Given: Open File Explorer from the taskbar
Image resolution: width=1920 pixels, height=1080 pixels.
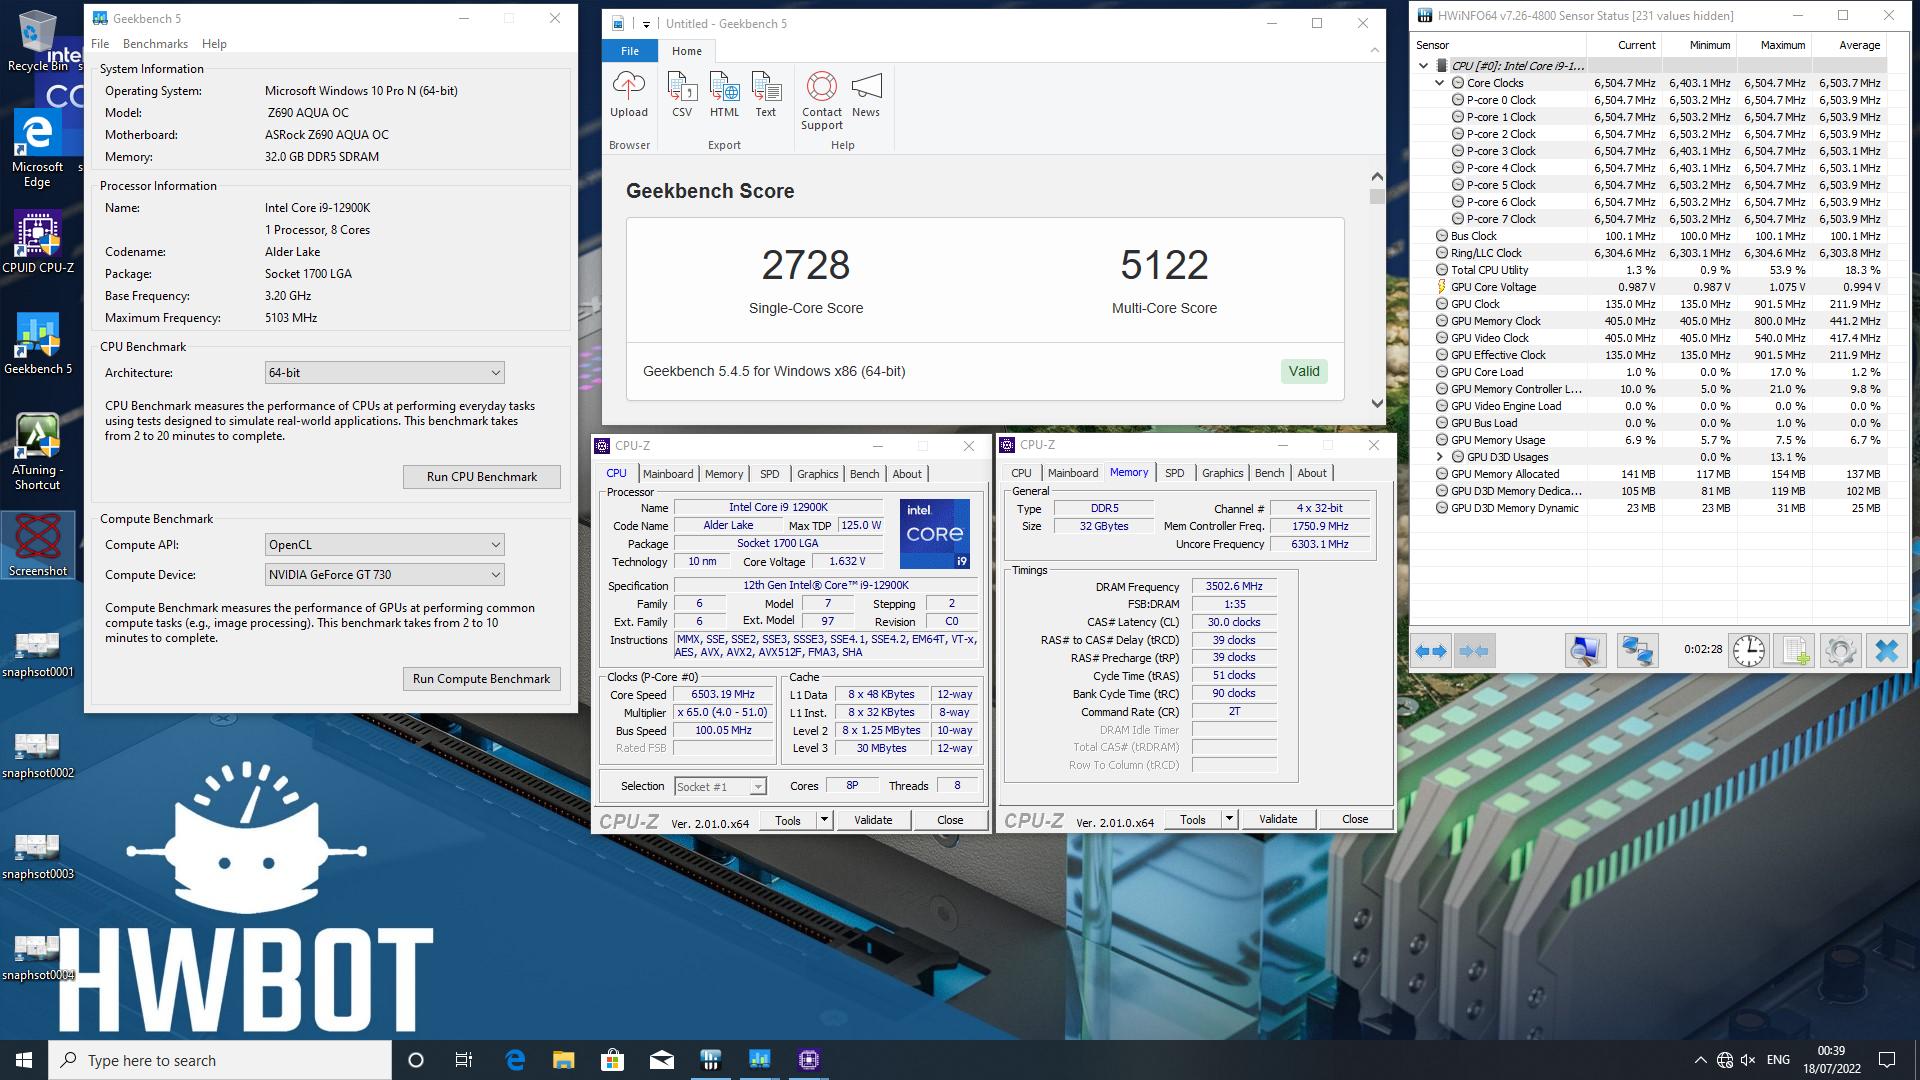Looking at the screenshot, I should [x=563, y=1060].
